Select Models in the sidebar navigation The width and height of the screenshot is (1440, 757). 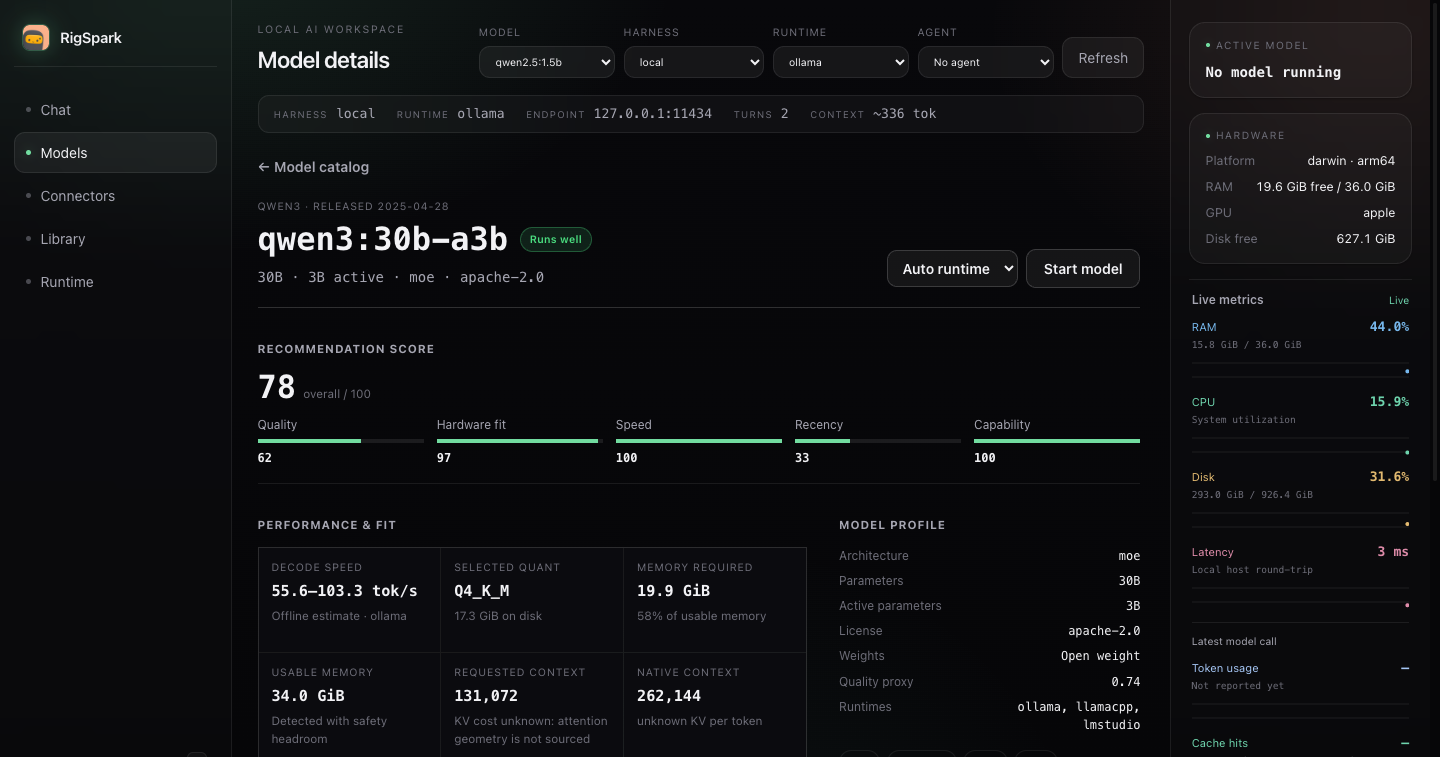[x=115, y=153]
